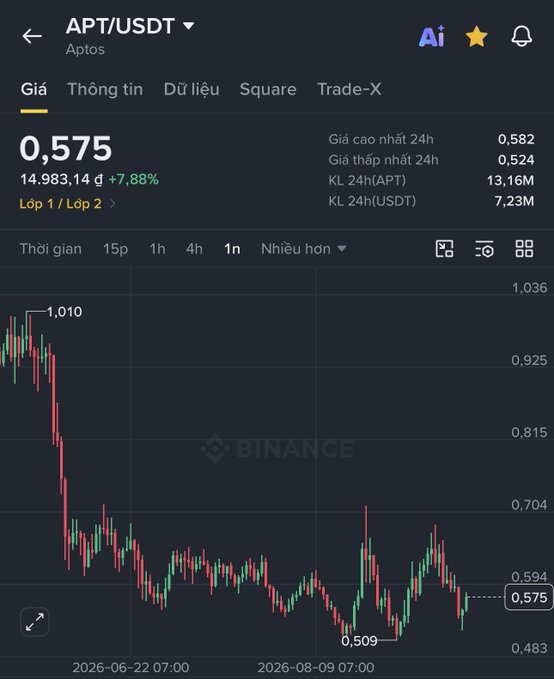Image resolution: width=554 pixels, height=679 pixels.
Task: Open the AI assistant icon
Action: [x=431, y=36]
